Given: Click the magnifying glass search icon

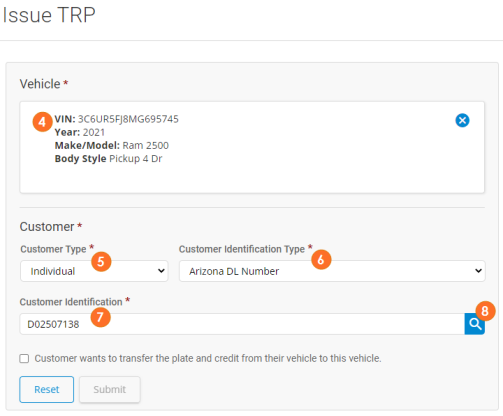Looking at the screenshot, I should click(475, 324).
